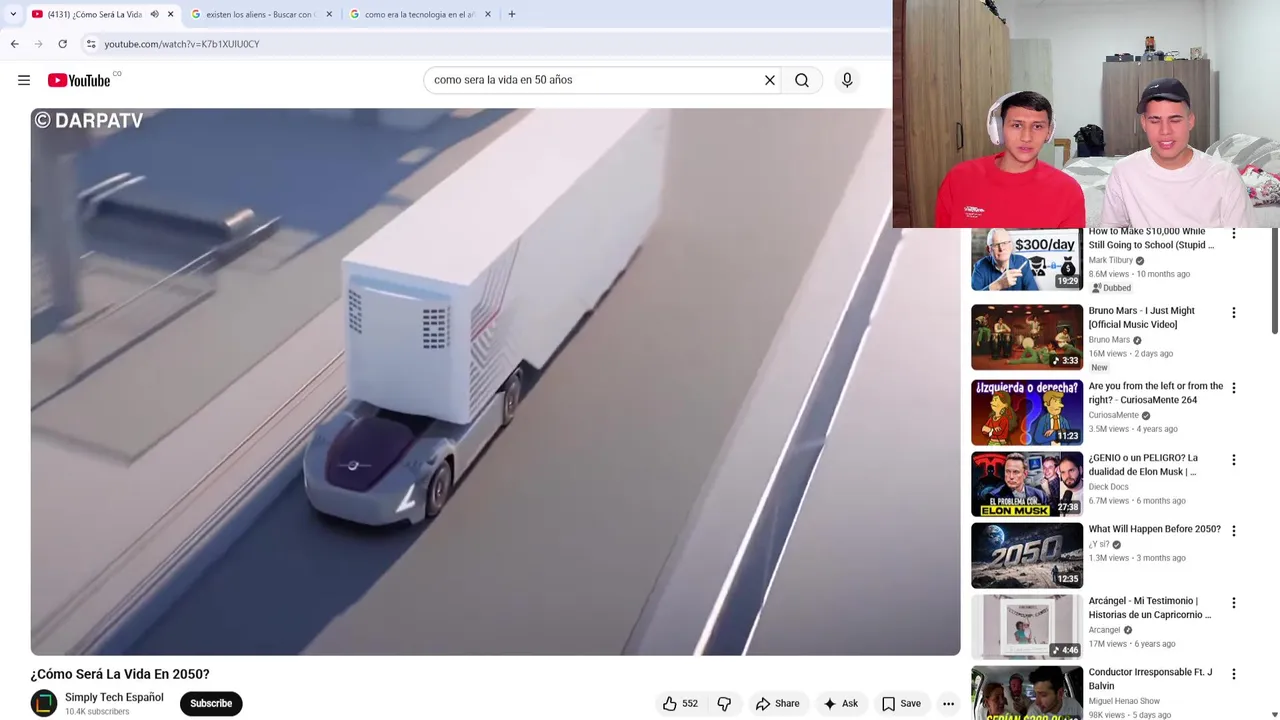Image resolution: width=1280 pixels, height=720 pixels.
Task: Click the YouTube search input field
Action: pos(595,80)
